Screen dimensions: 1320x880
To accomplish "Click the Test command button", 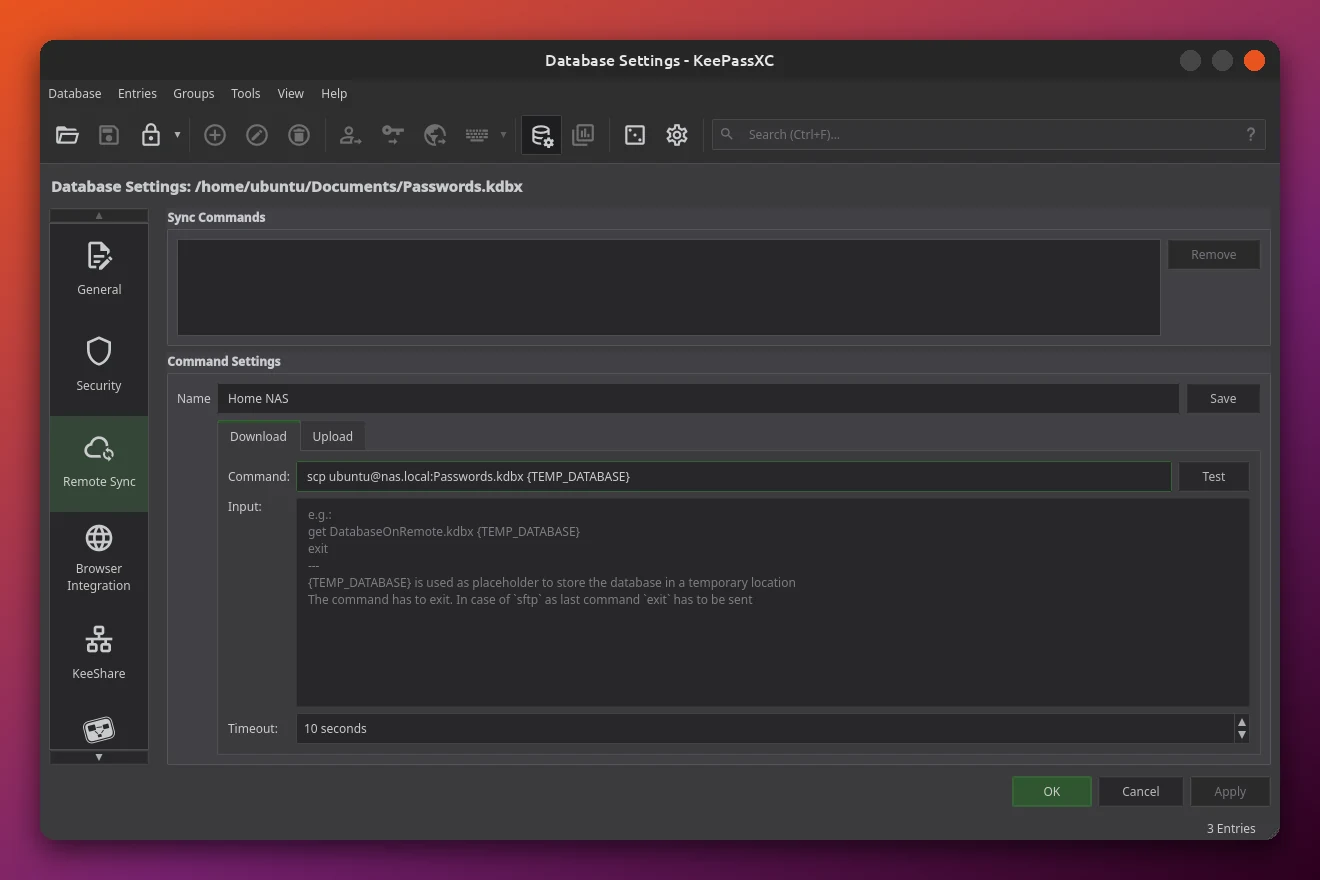I will pos(1214,476).
